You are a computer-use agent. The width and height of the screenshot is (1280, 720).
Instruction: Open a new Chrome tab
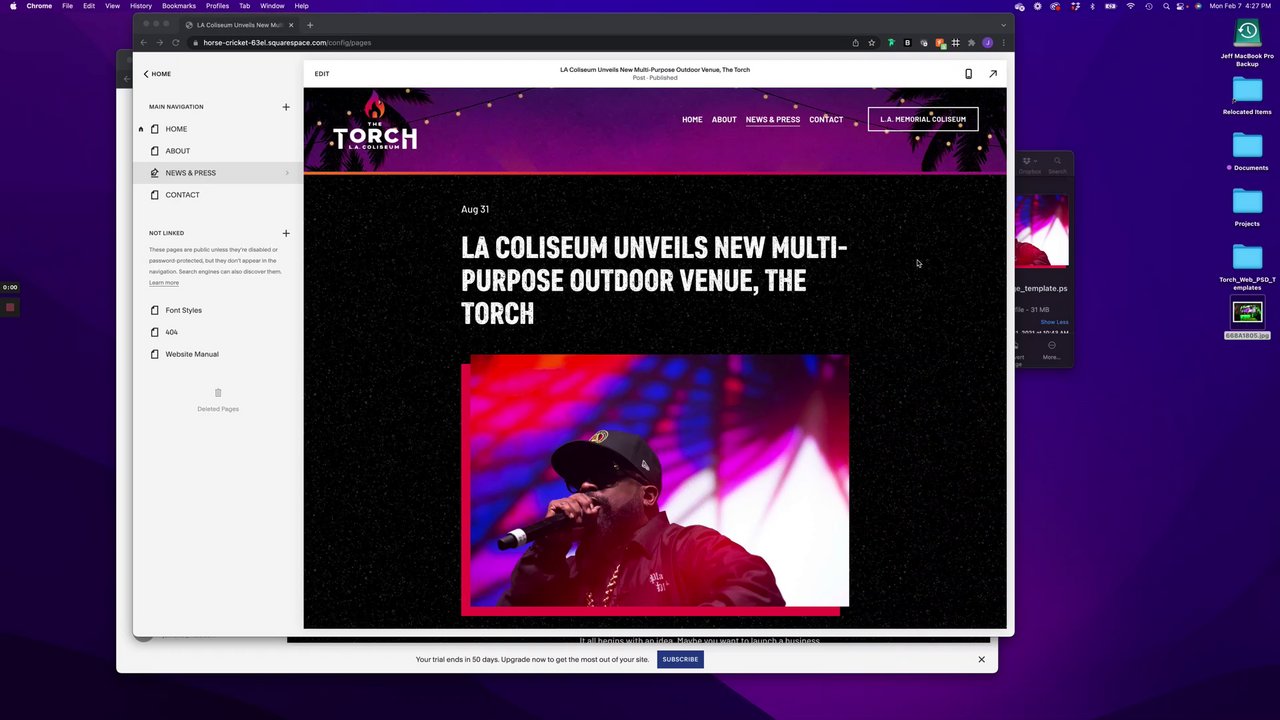pos(310,25)
